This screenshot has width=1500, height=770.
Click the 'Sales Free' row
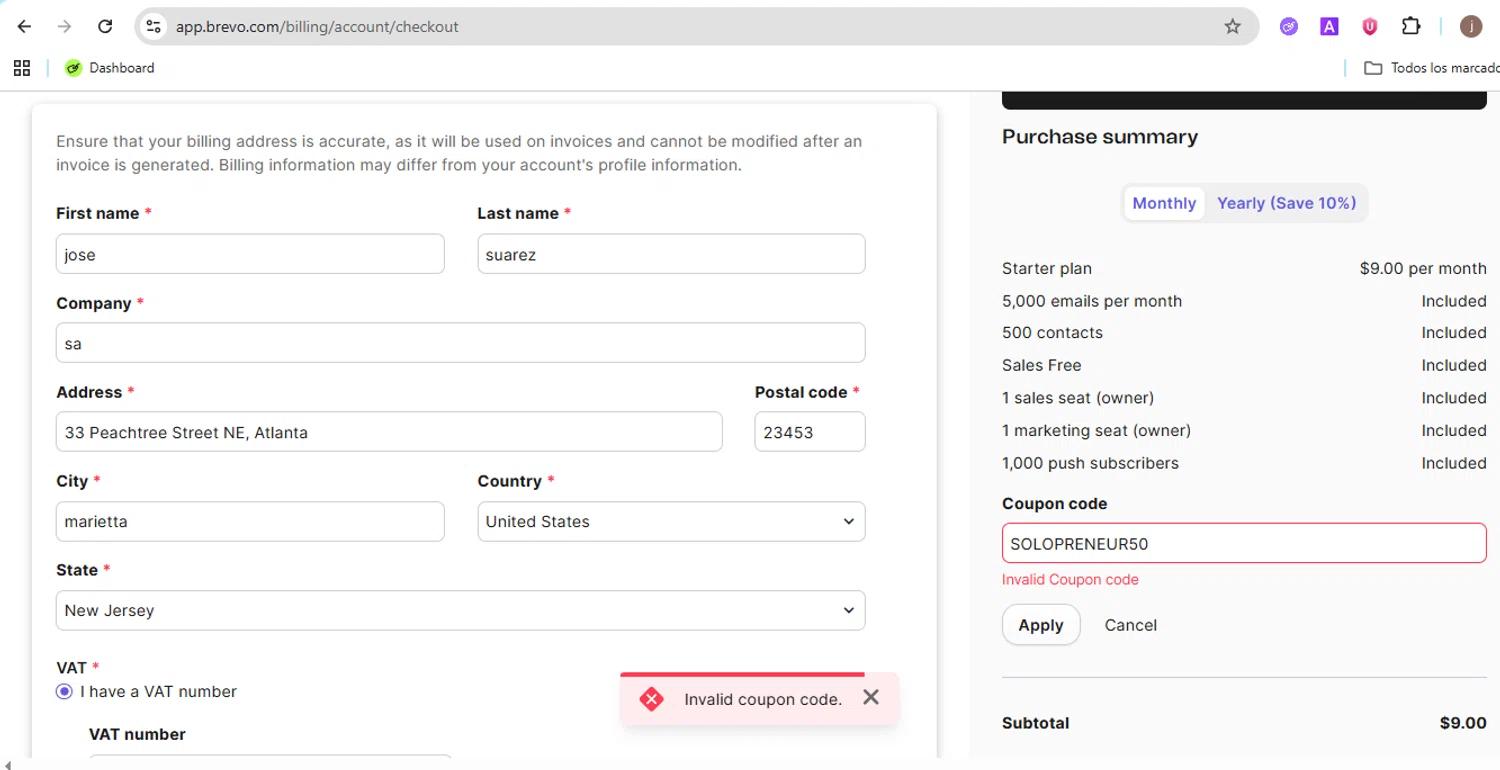[x=1244, y=365]
